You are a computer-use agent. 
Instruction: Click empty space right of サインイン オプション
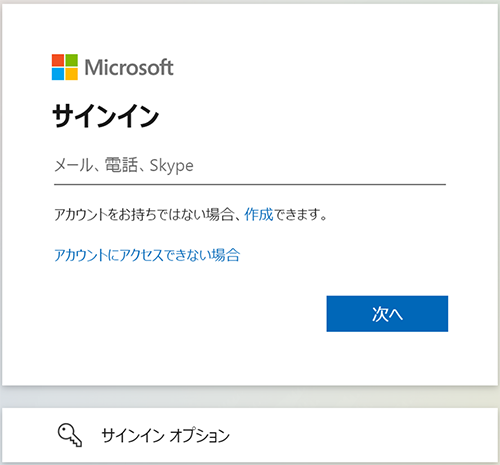point(363,435)
